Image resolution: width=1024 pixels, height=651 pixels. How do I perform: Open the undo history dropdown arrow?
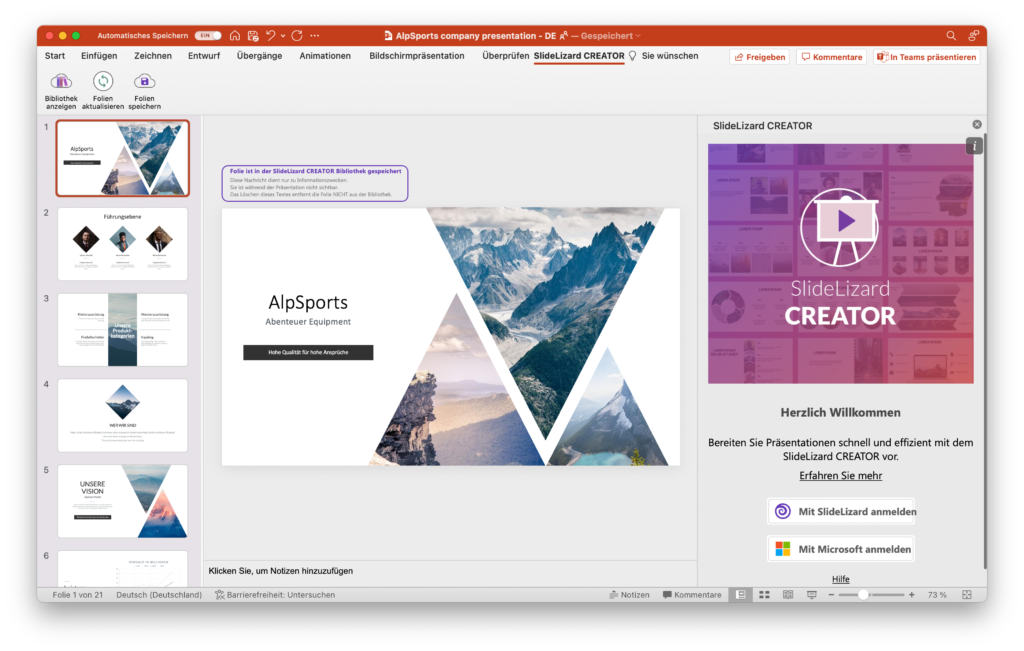(x=283, y=36)
